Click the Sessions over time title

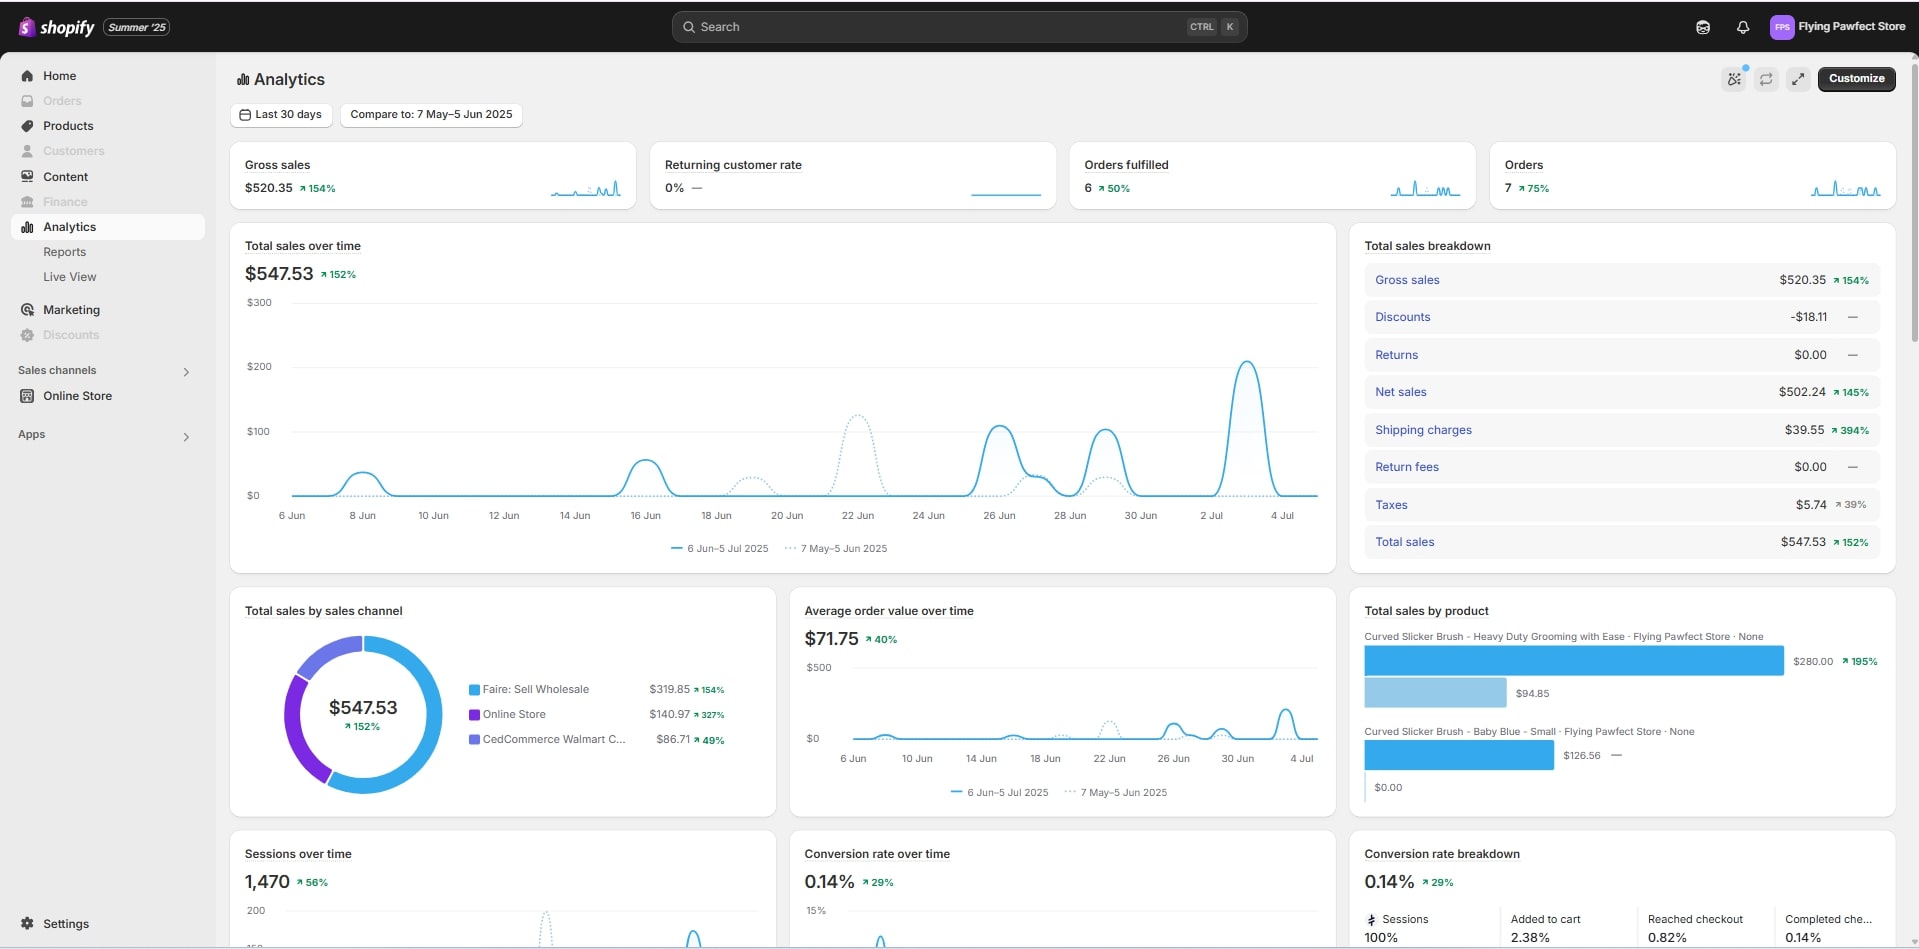coord(298,854)
